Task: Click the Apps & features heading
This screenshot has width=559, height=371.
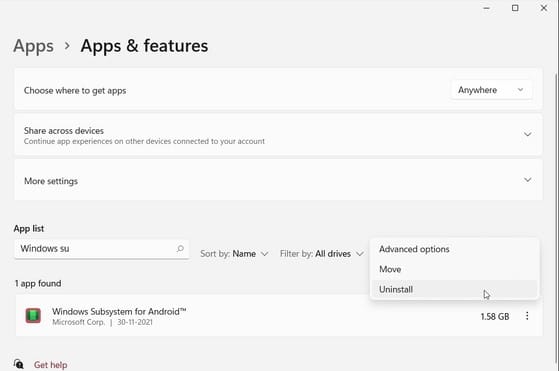Action: [x=144, y=46]
